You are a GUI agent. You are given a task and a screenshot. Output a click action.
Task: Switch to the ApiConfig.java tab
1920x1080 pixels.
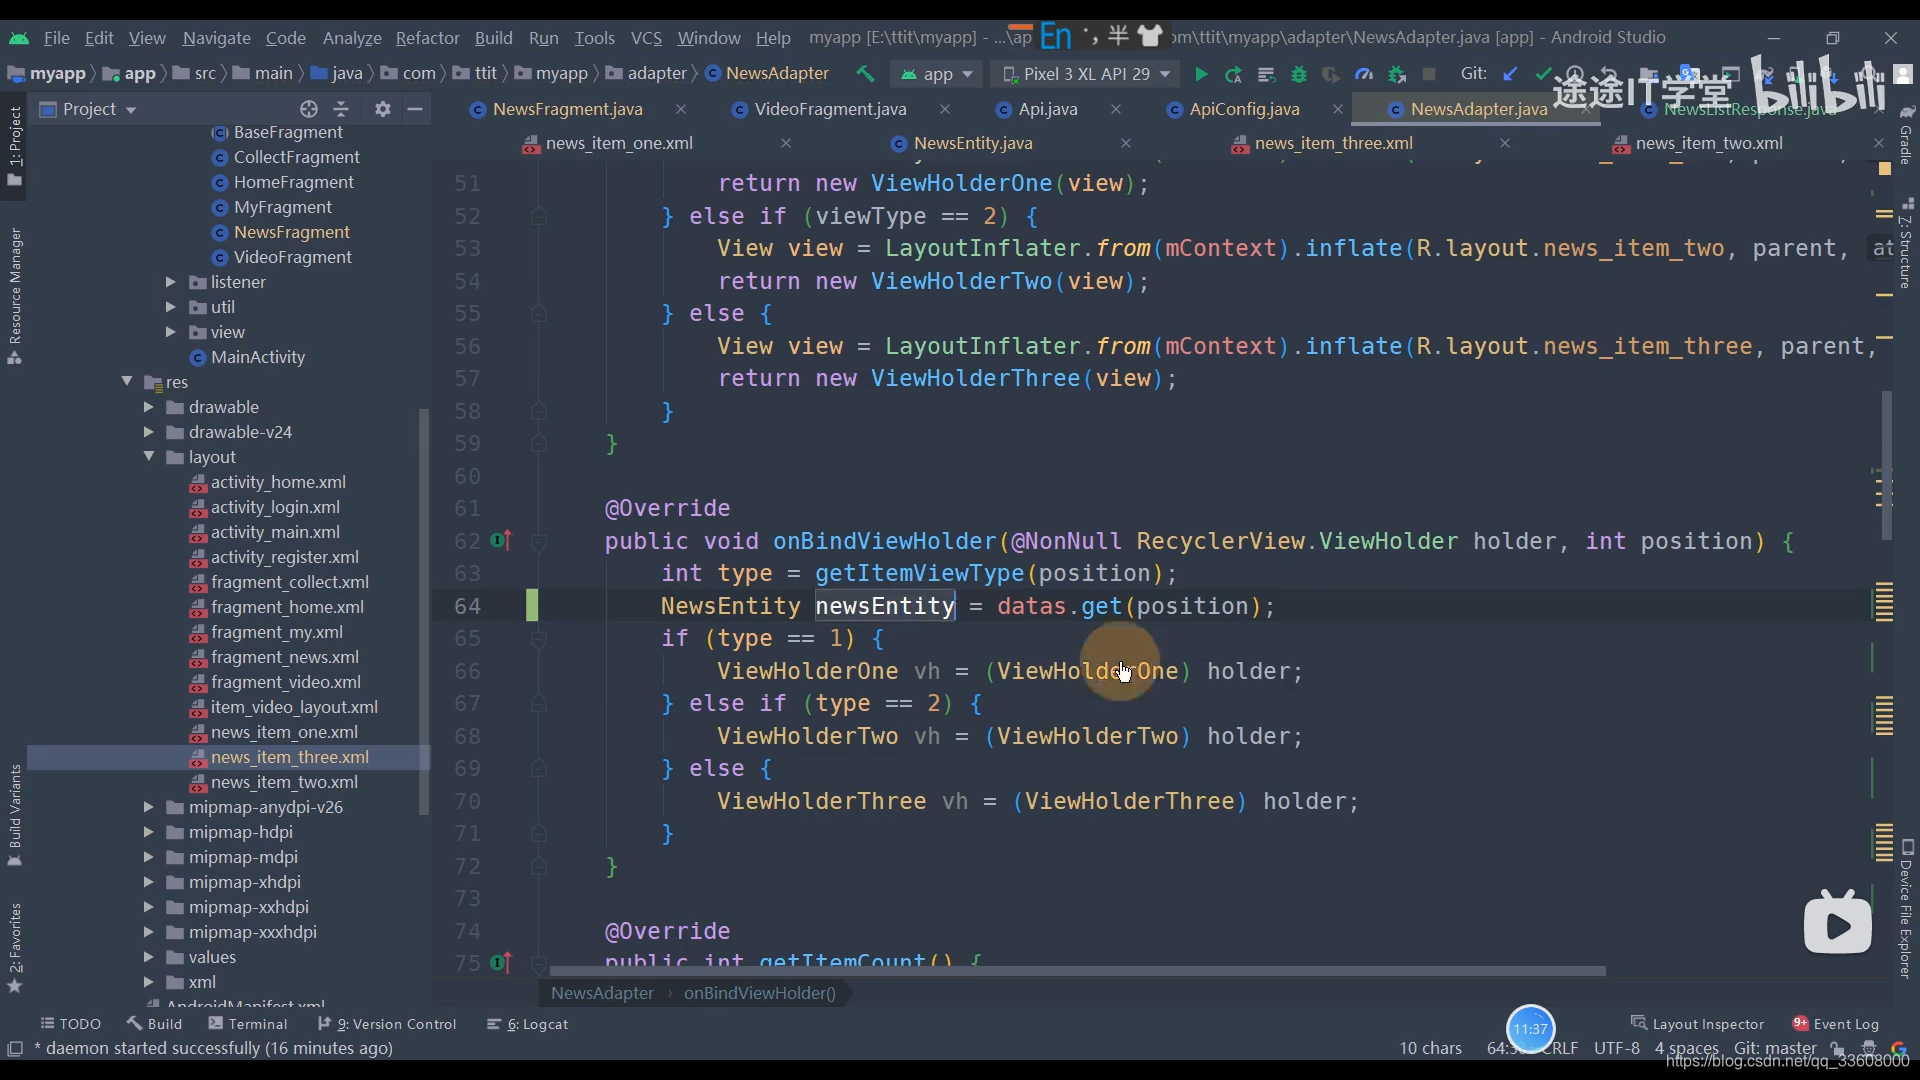coord(1244,109)
